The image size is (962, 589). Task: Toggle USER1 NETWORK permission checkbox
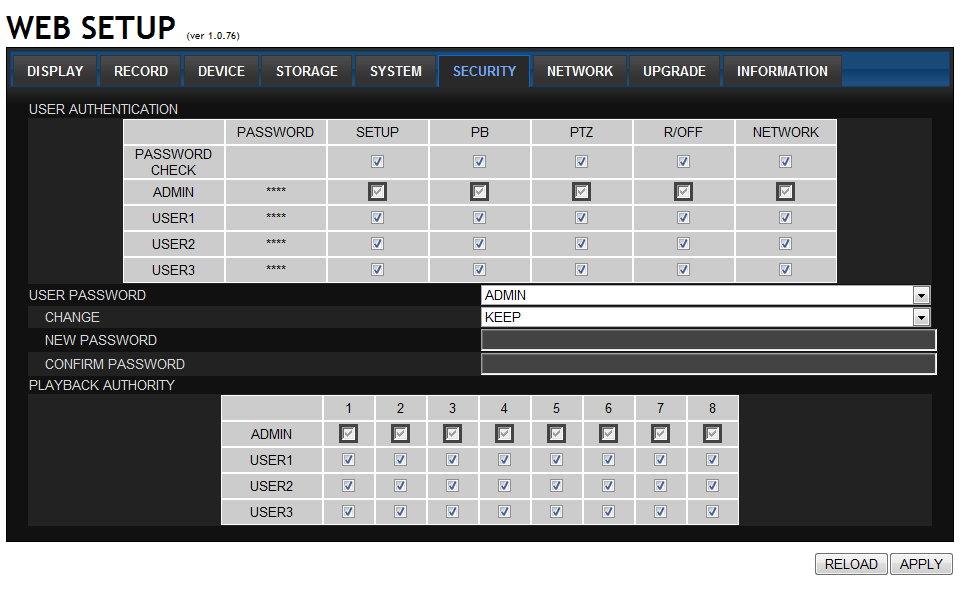click(785, 218)
